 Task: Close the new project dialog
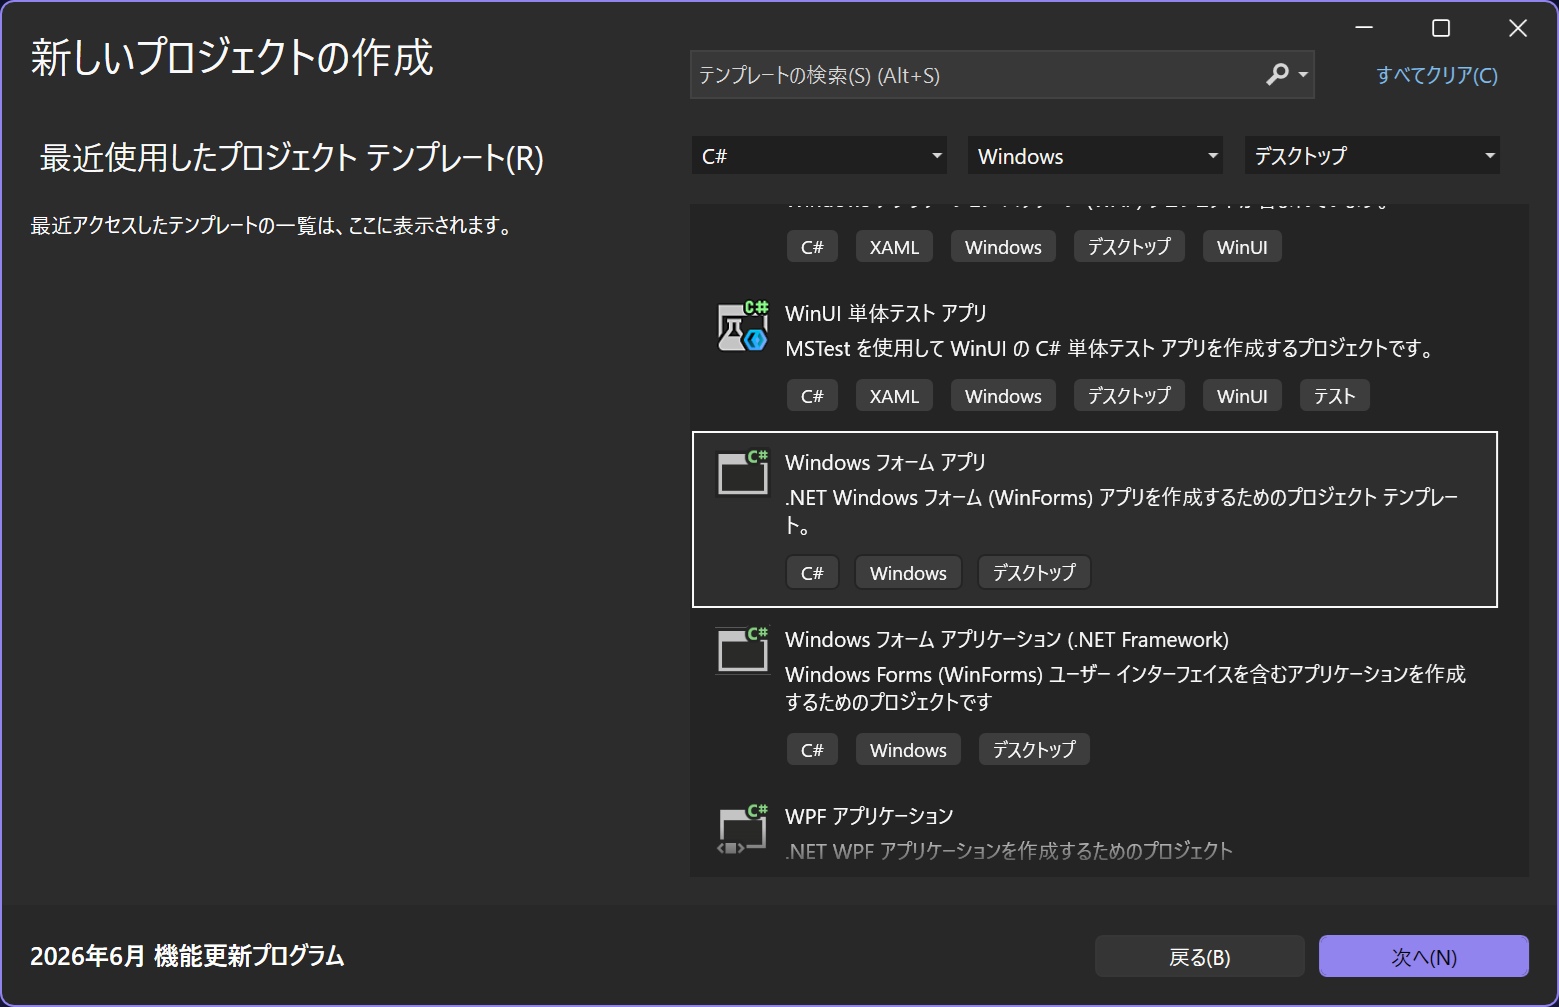pyautogui.click(x=1518, y=28)
